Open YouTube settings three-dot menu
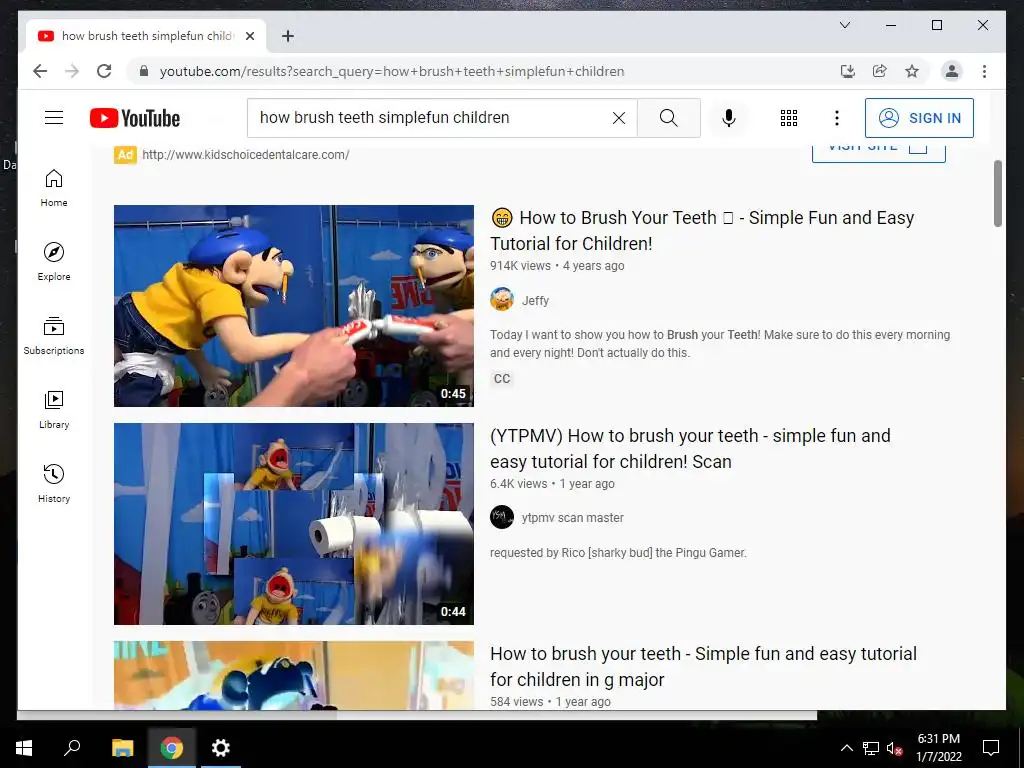 click(x=837, y=118)
